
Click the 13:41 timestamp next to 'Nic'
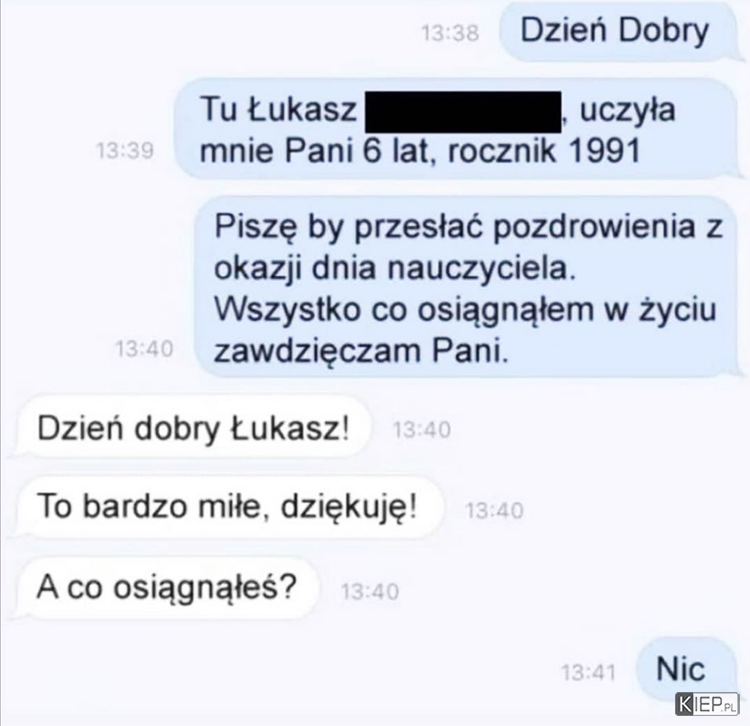click(589, 672)
